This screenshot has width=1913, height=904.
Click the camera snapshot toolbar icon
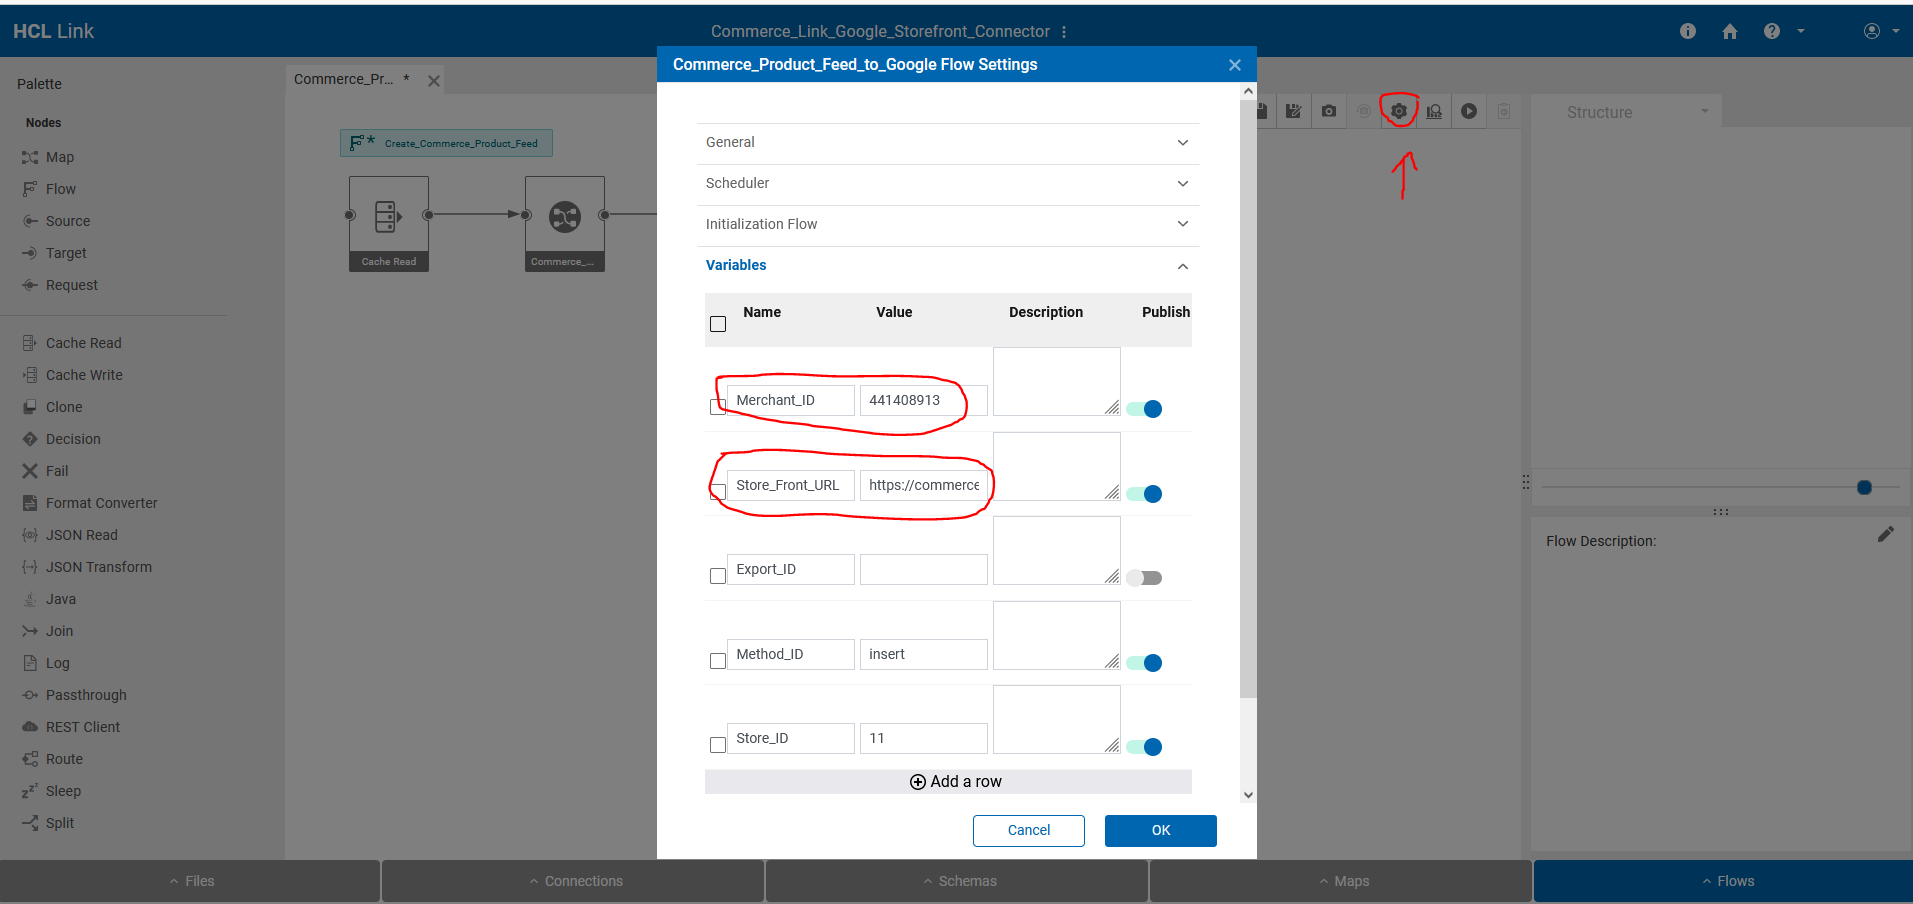tap(1328, 111)
